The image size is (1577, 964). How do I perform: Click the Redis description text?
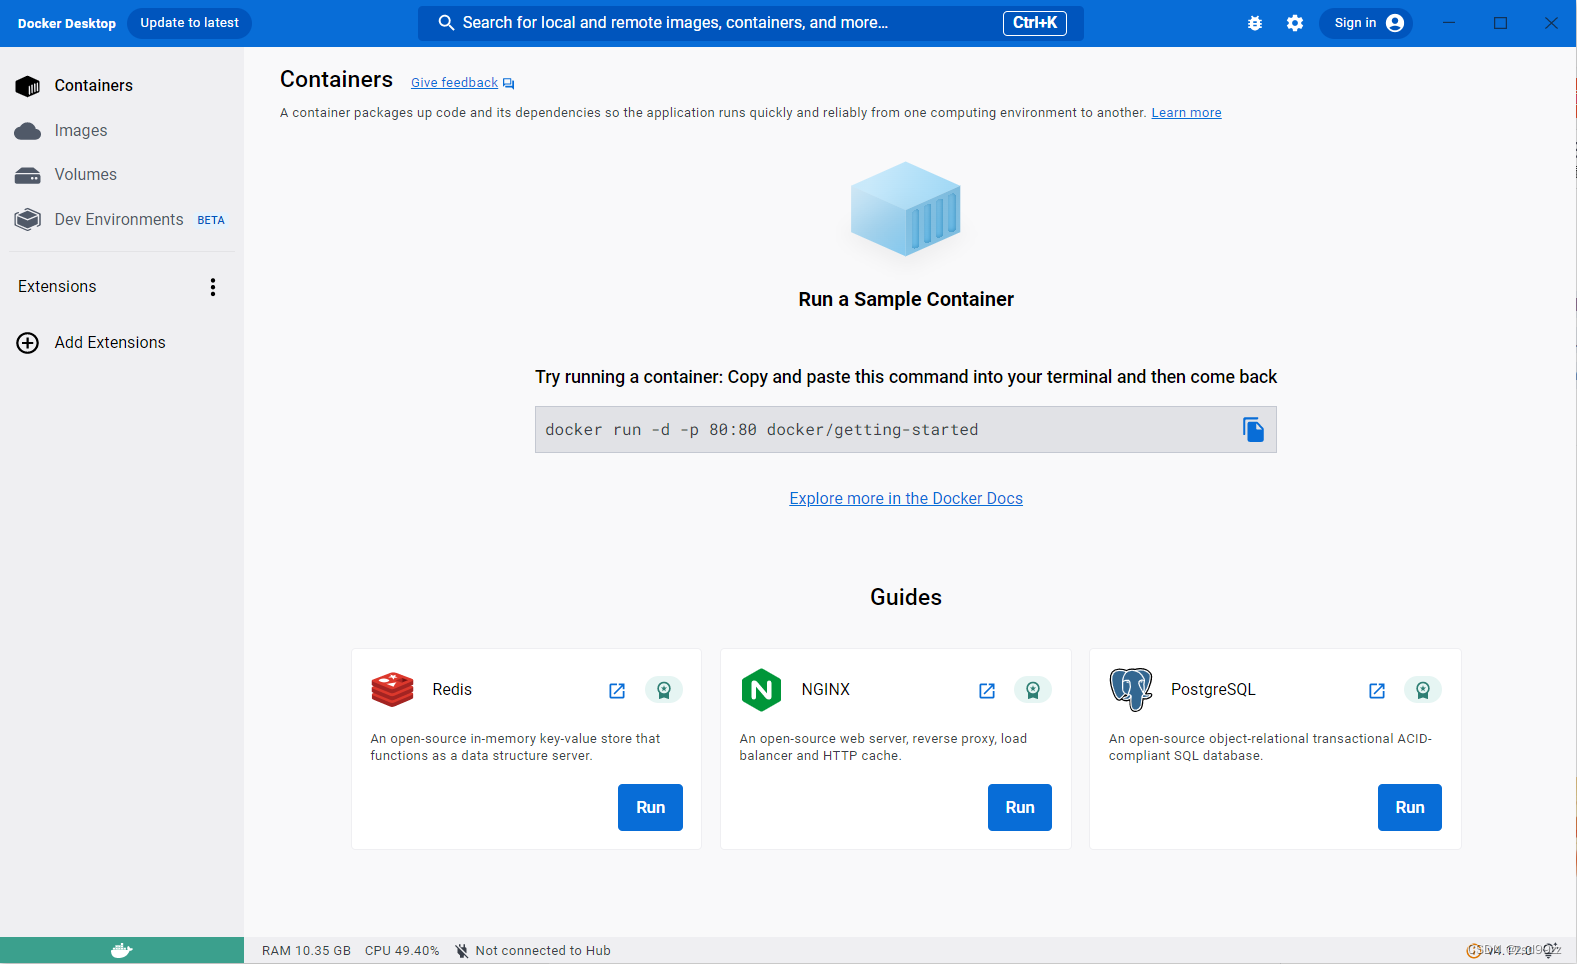tap(515, 748)
